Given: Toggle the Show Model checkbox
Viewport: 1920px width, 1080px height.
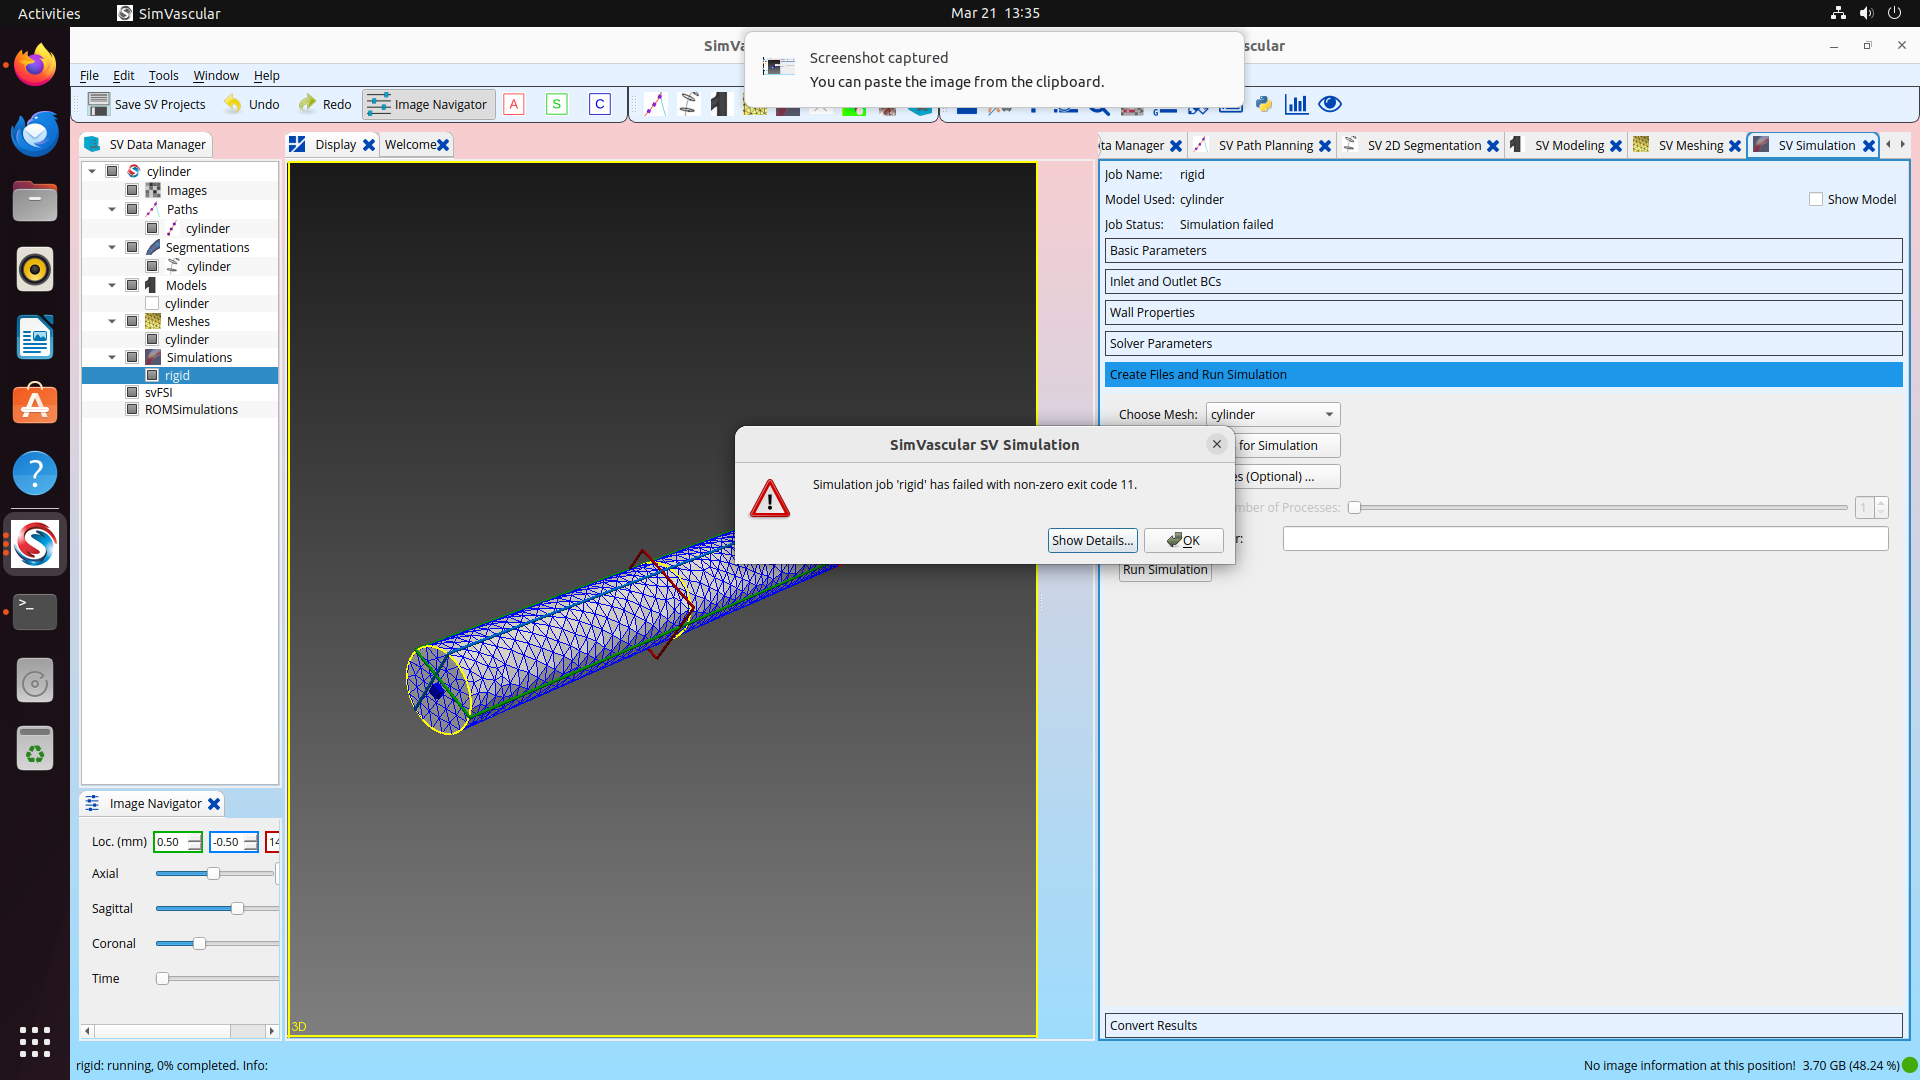Looking at the screenshot, I should [x=1816, y=199].
